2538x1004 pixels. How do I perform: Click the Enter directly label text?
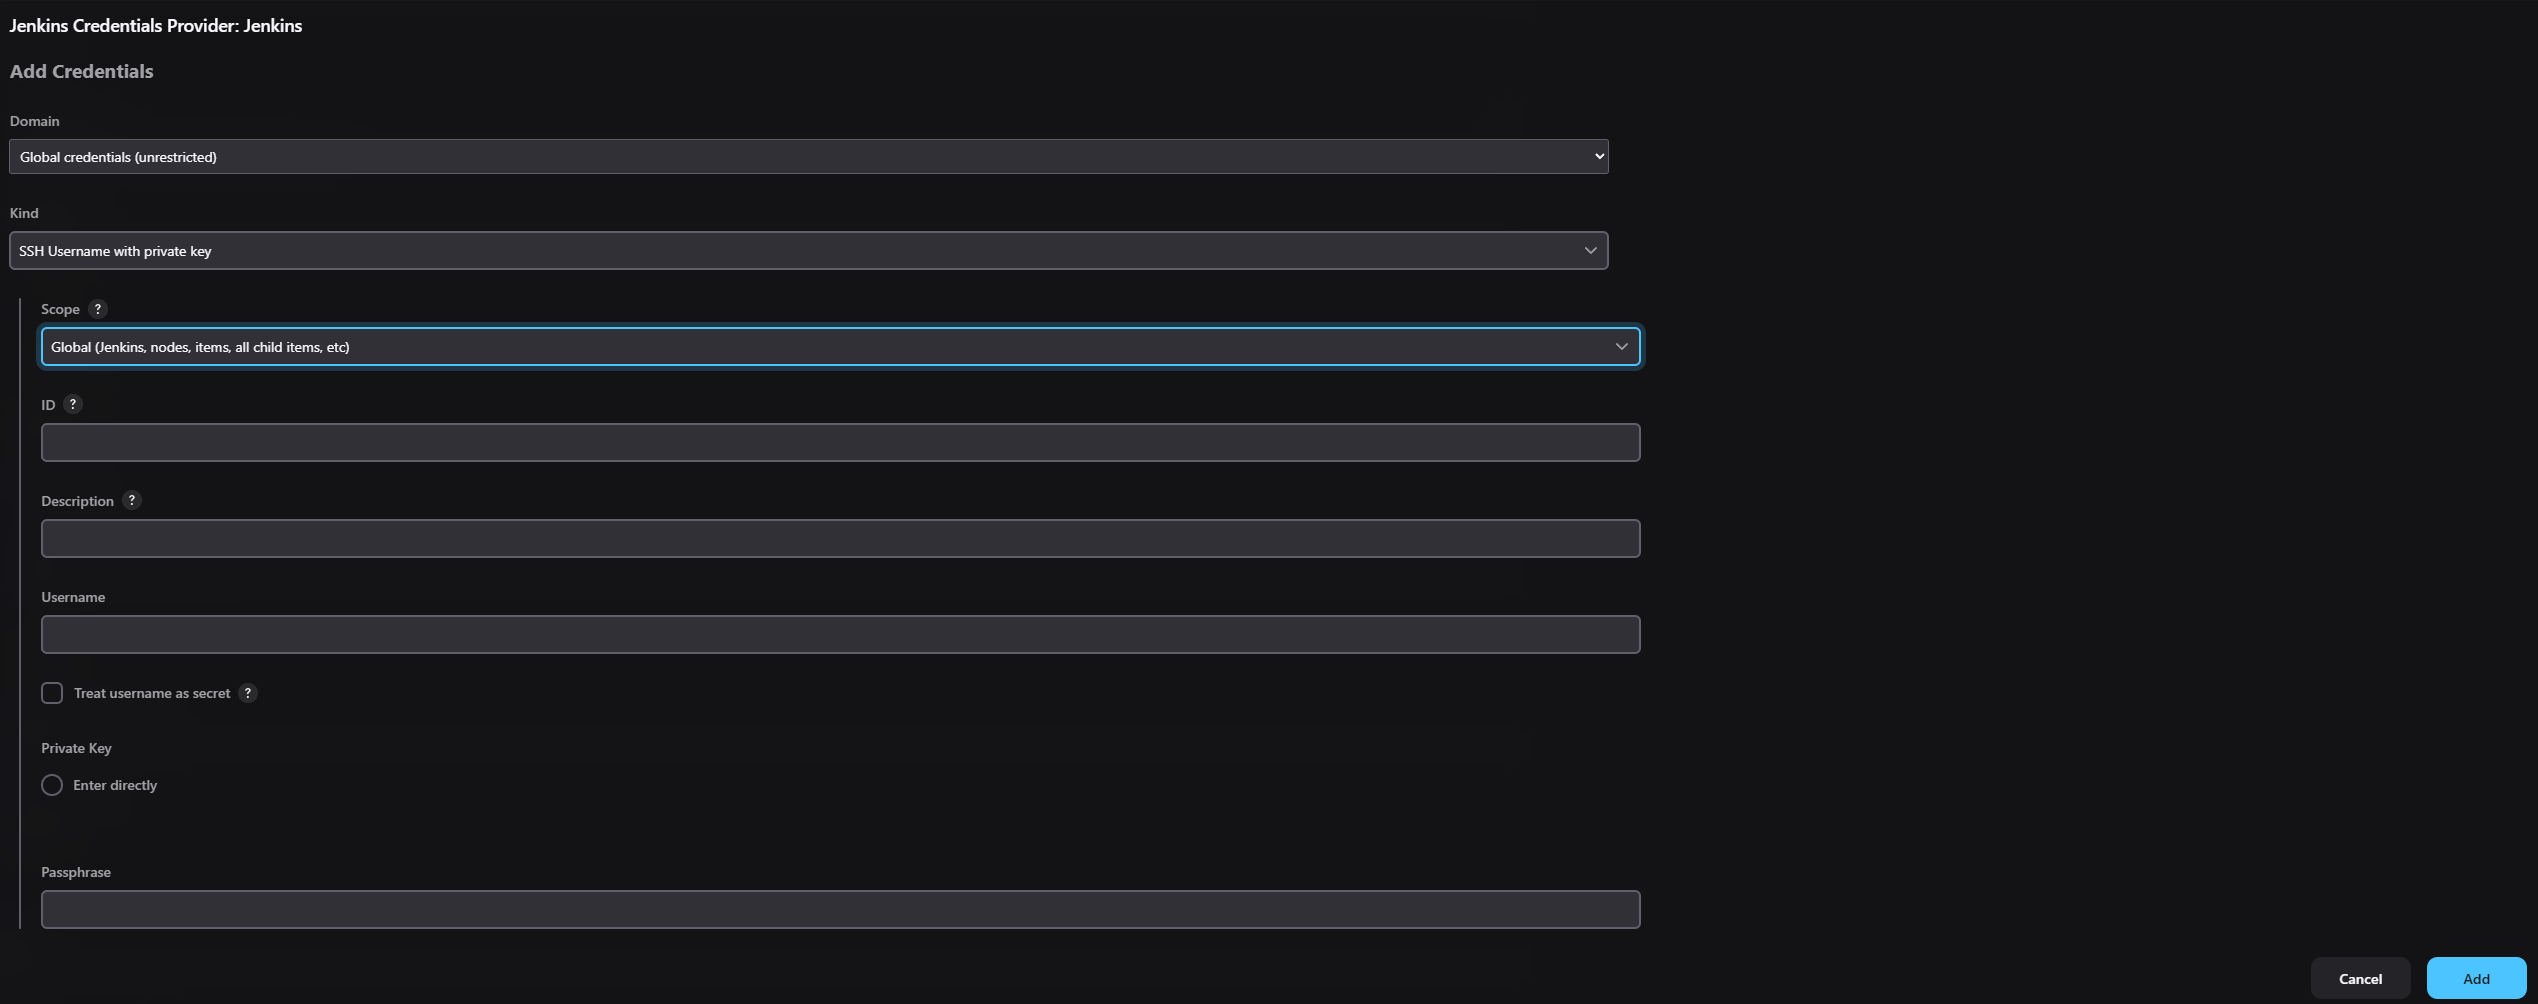point(115,785)
